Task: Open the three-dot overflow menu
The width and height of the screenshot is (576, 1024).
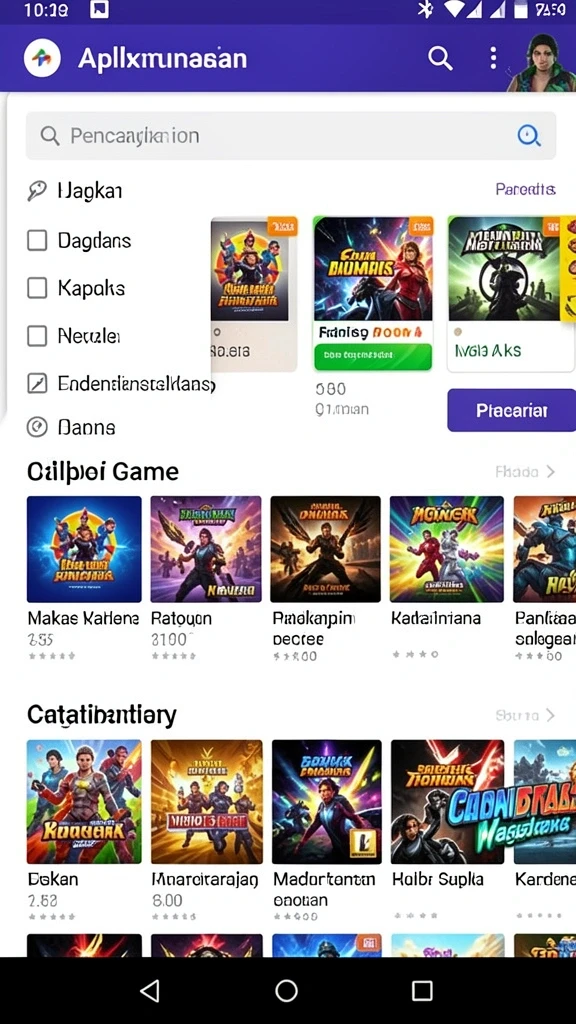Action: pyautogui.click(x=493, y=58)
